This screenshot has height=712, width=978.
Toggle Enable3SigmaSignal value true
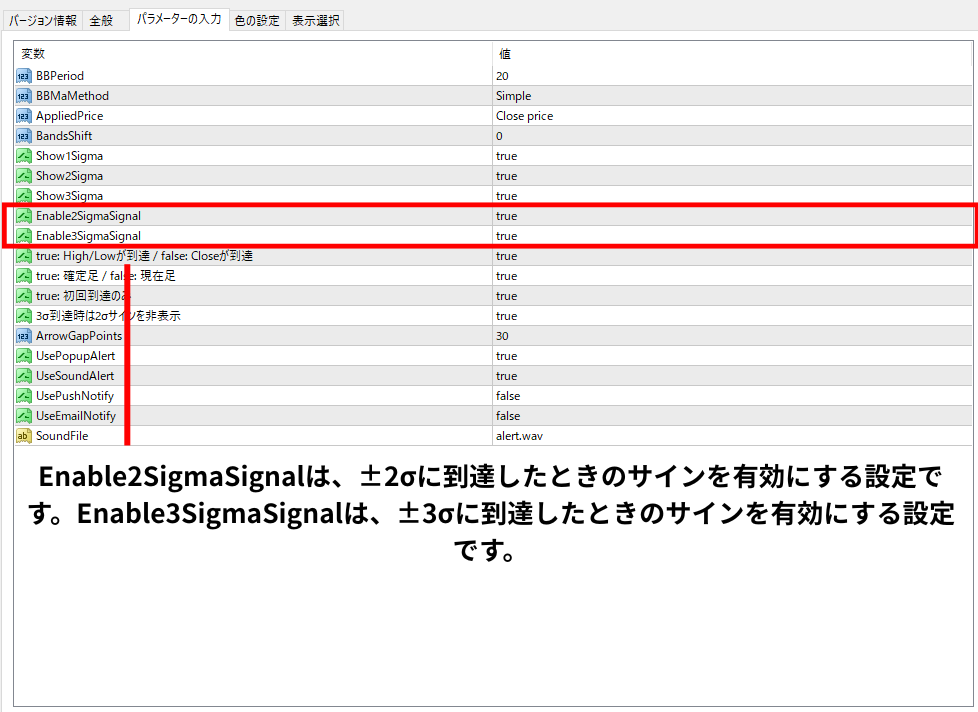pyautogui.click(x=506, y=236)
